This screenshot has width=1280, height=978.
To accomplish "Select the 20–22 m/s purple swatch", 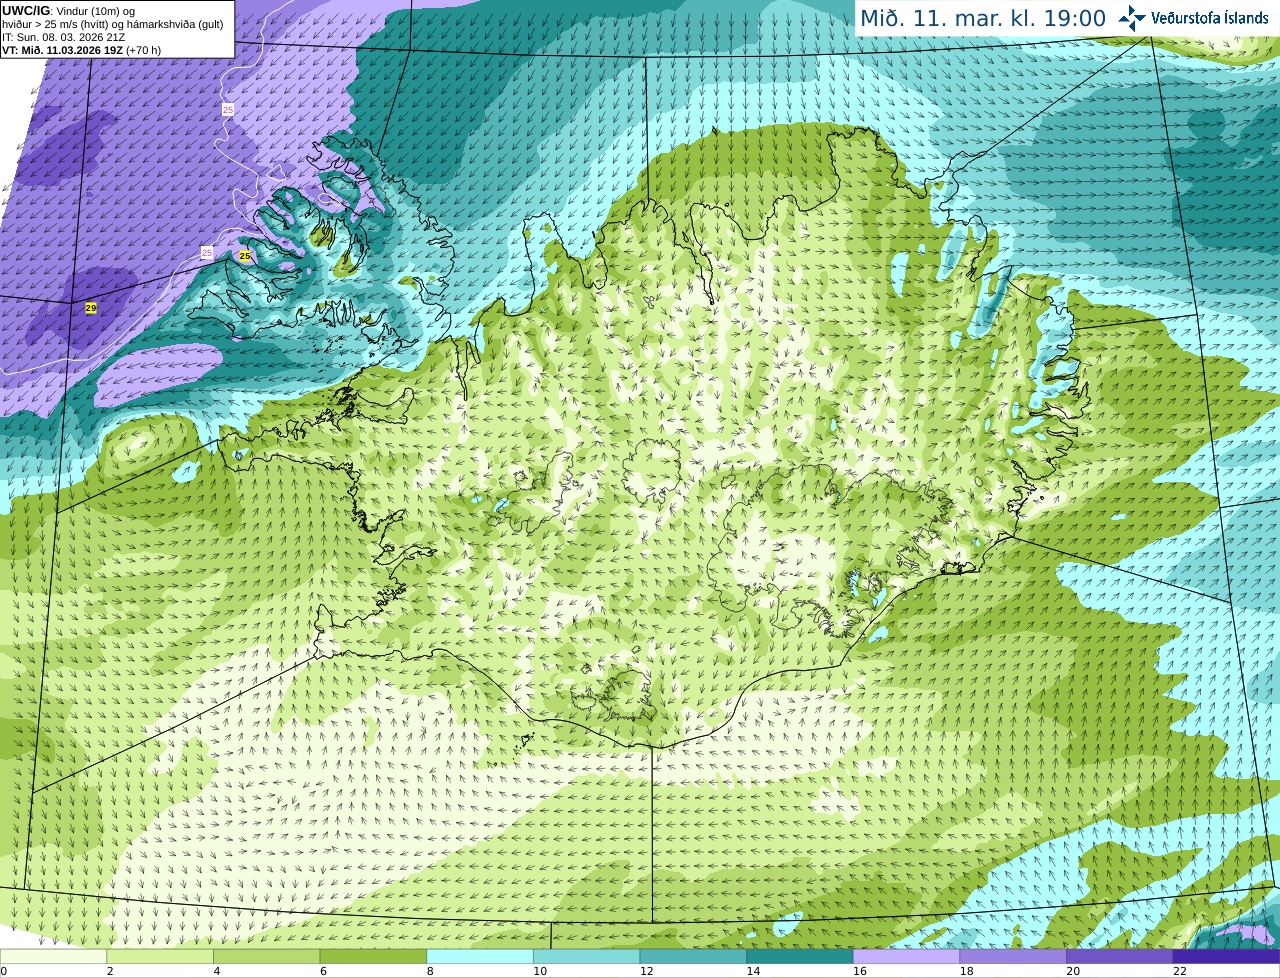I will tap(1120, 956).
